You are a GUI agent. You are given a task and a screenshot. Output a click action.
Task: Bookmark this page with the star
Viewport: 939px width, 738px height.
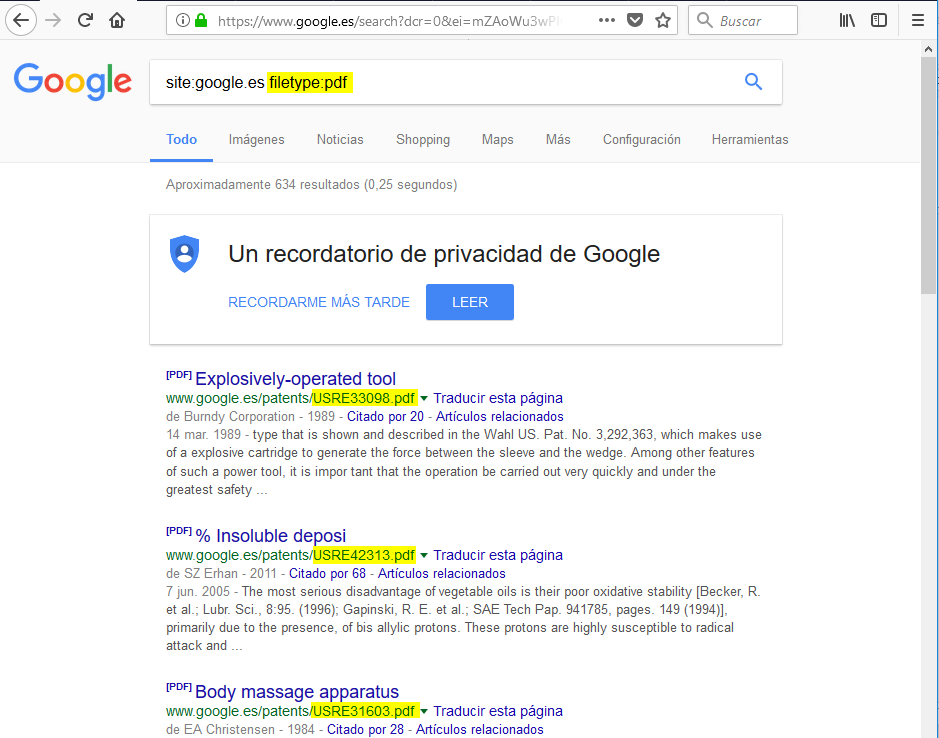[663, 20]
